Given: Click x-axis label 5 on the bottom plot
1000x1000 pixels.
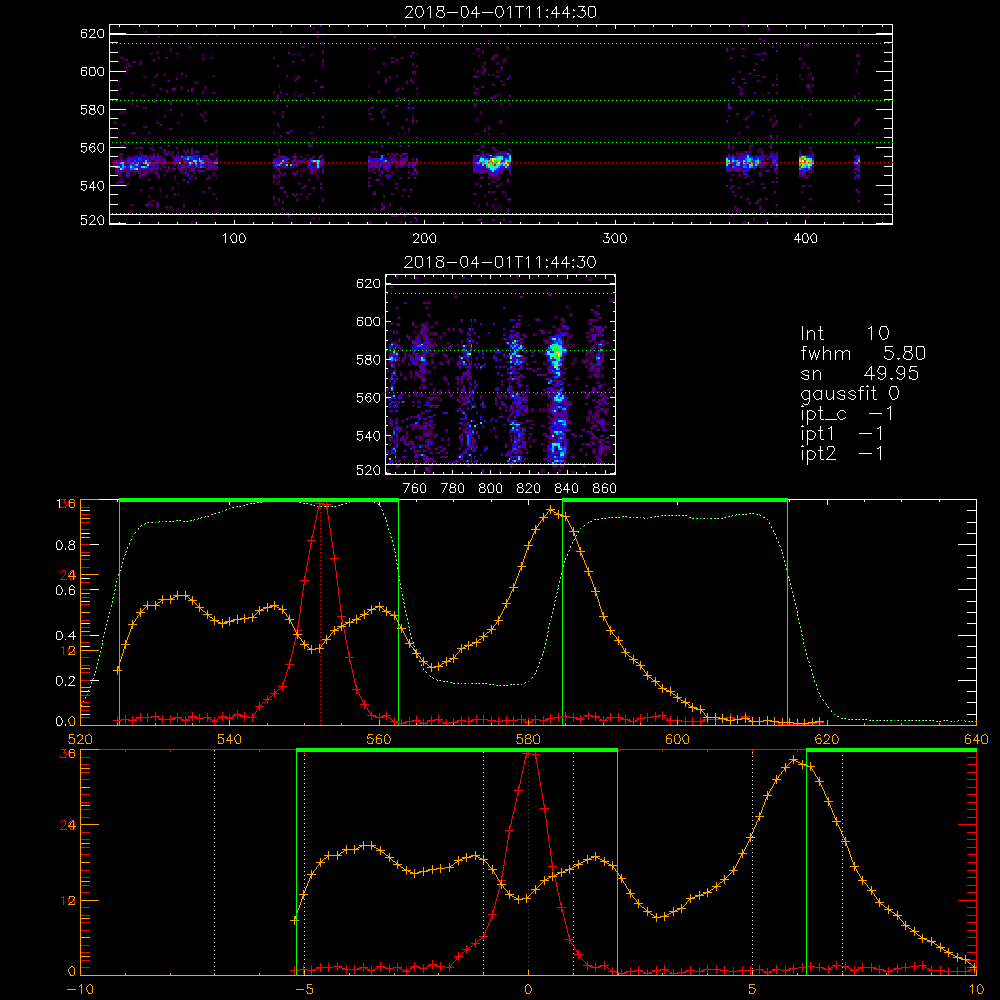Looking at the screenshot, I should click(x=753, y=990).
